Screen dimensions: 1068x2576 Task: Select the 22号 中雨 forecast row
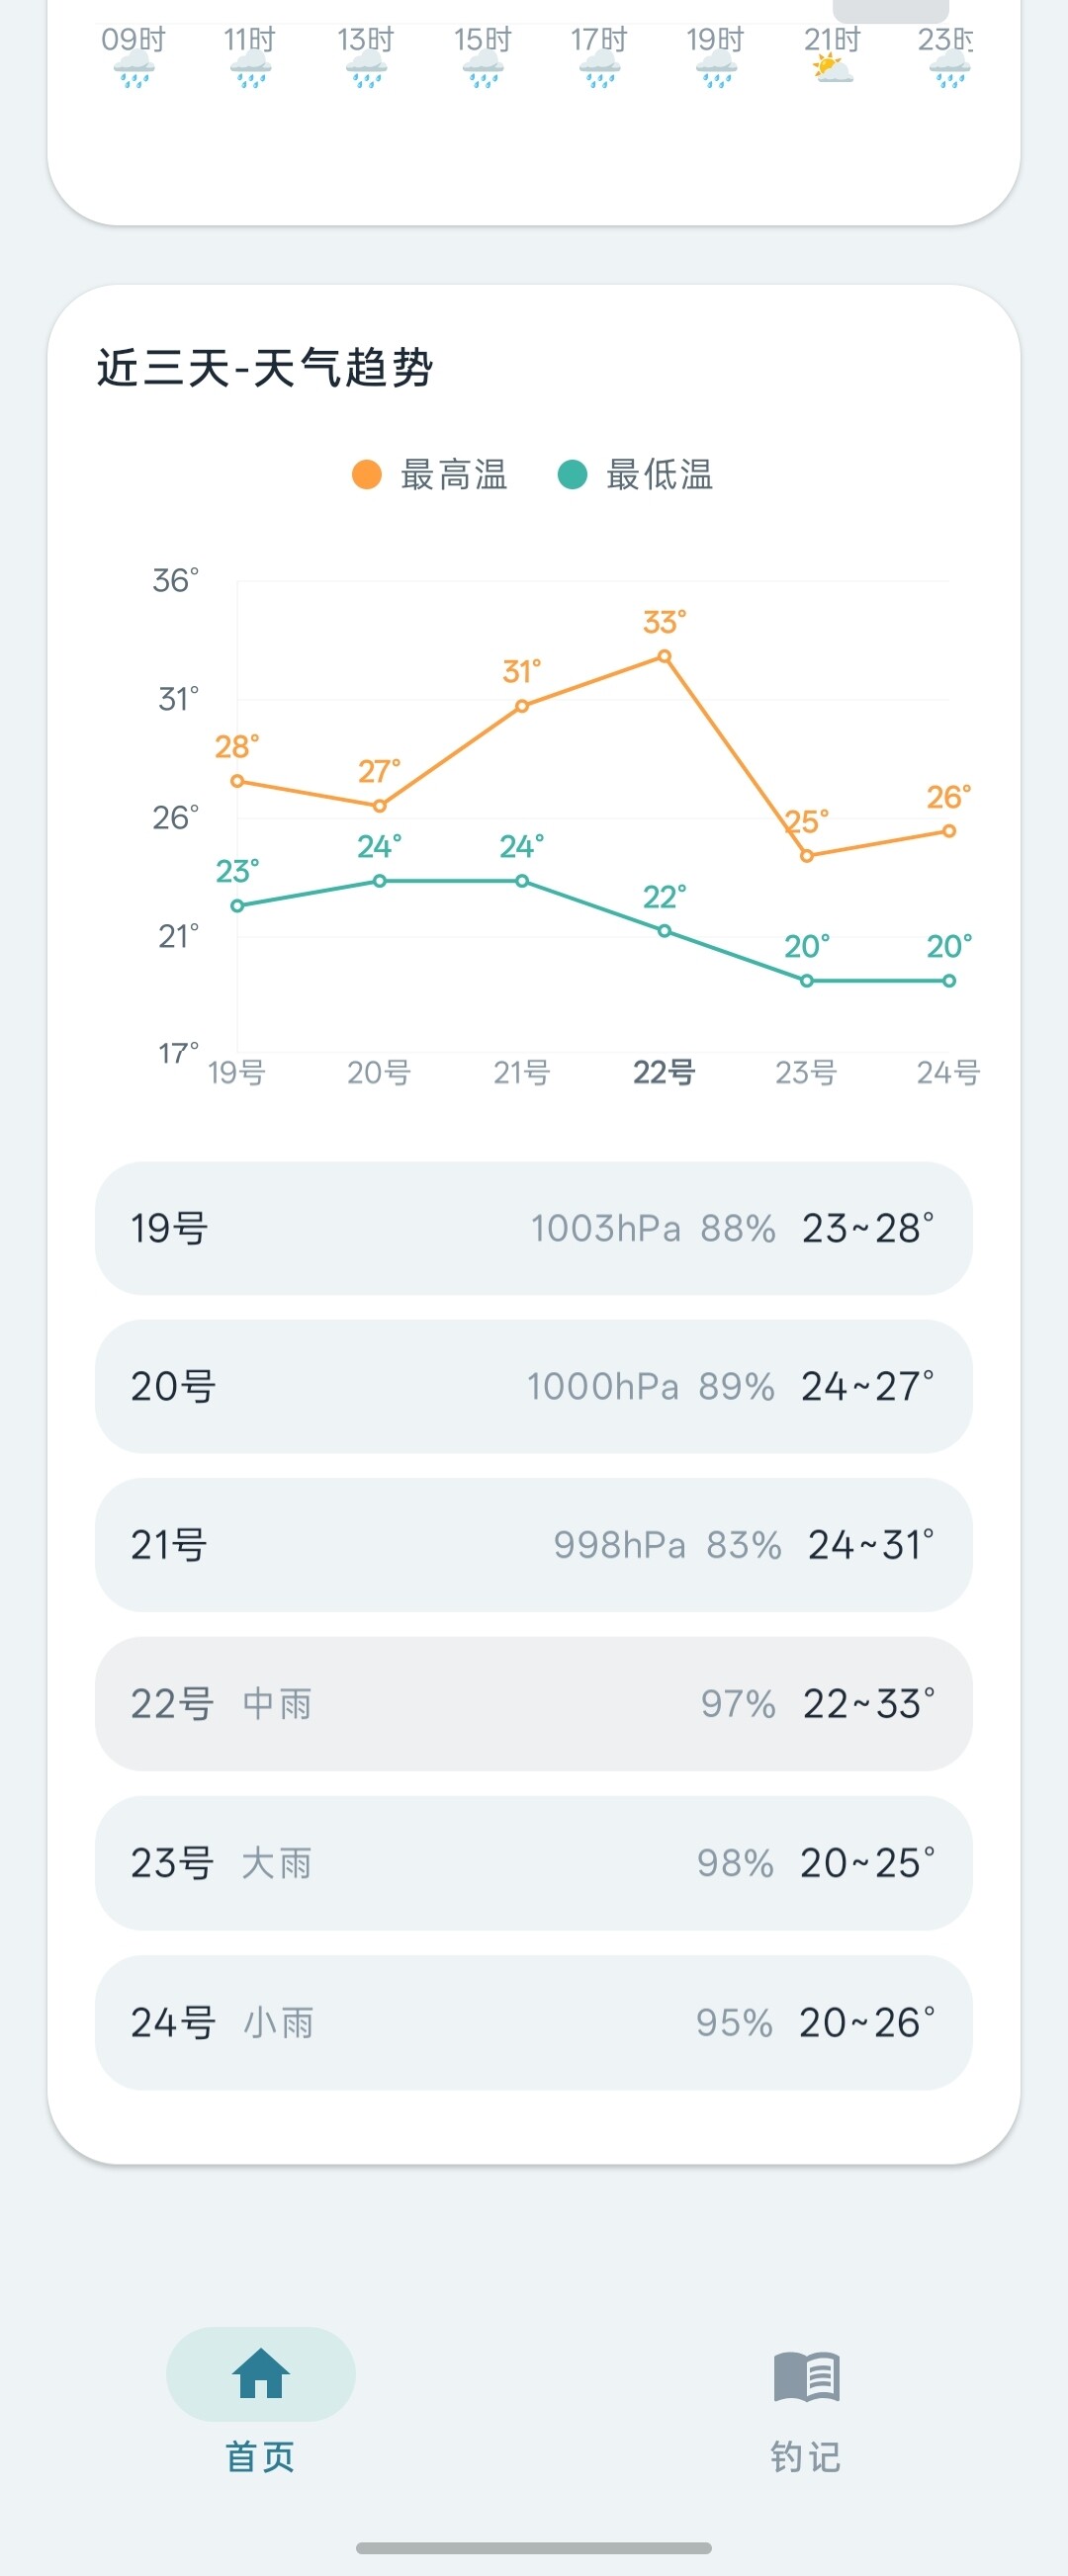(534, 1703)
